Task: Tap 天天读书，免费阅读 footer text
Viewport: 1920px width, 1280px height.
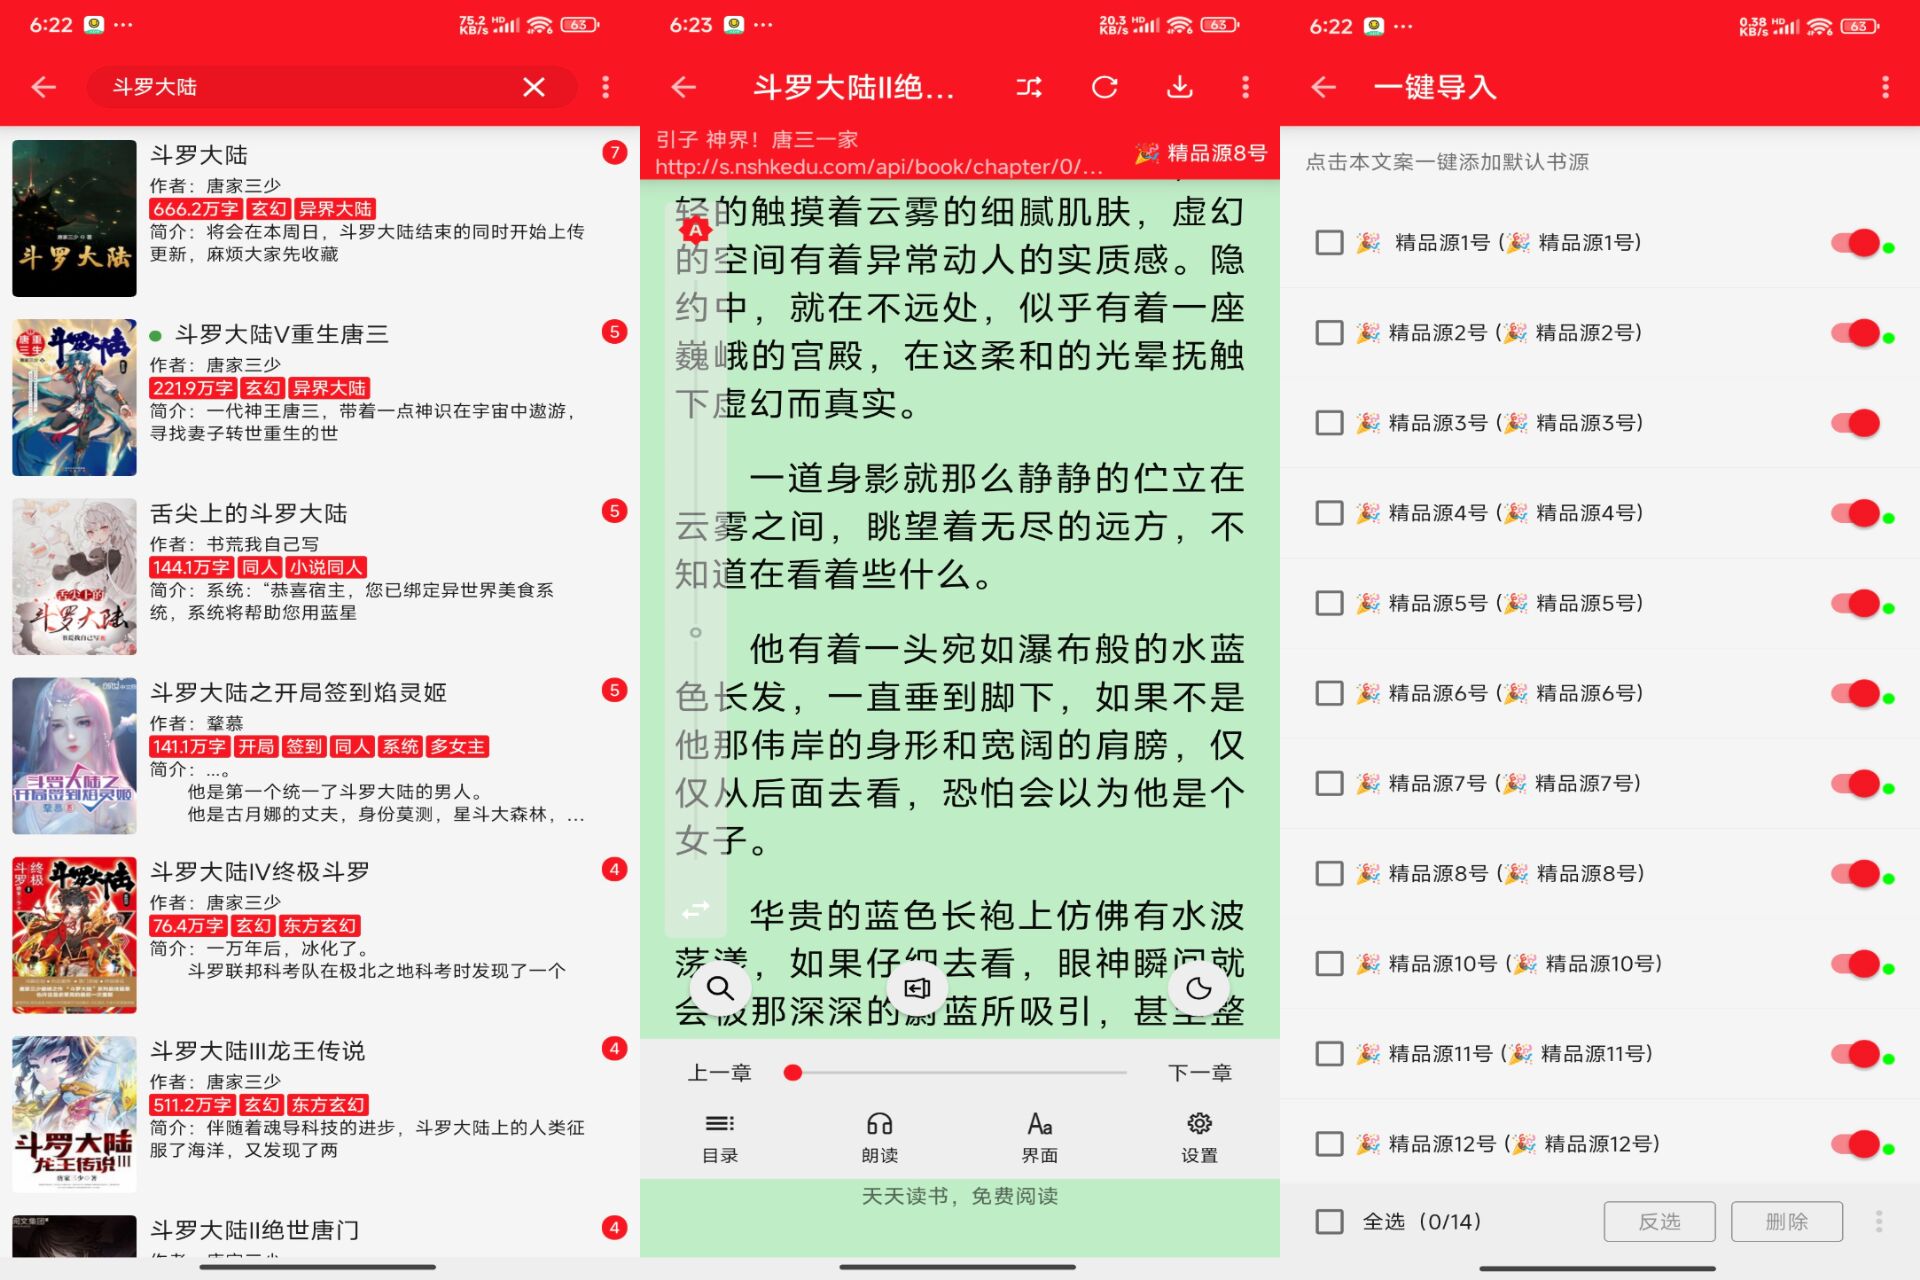Action: [x=960, y=1196]
